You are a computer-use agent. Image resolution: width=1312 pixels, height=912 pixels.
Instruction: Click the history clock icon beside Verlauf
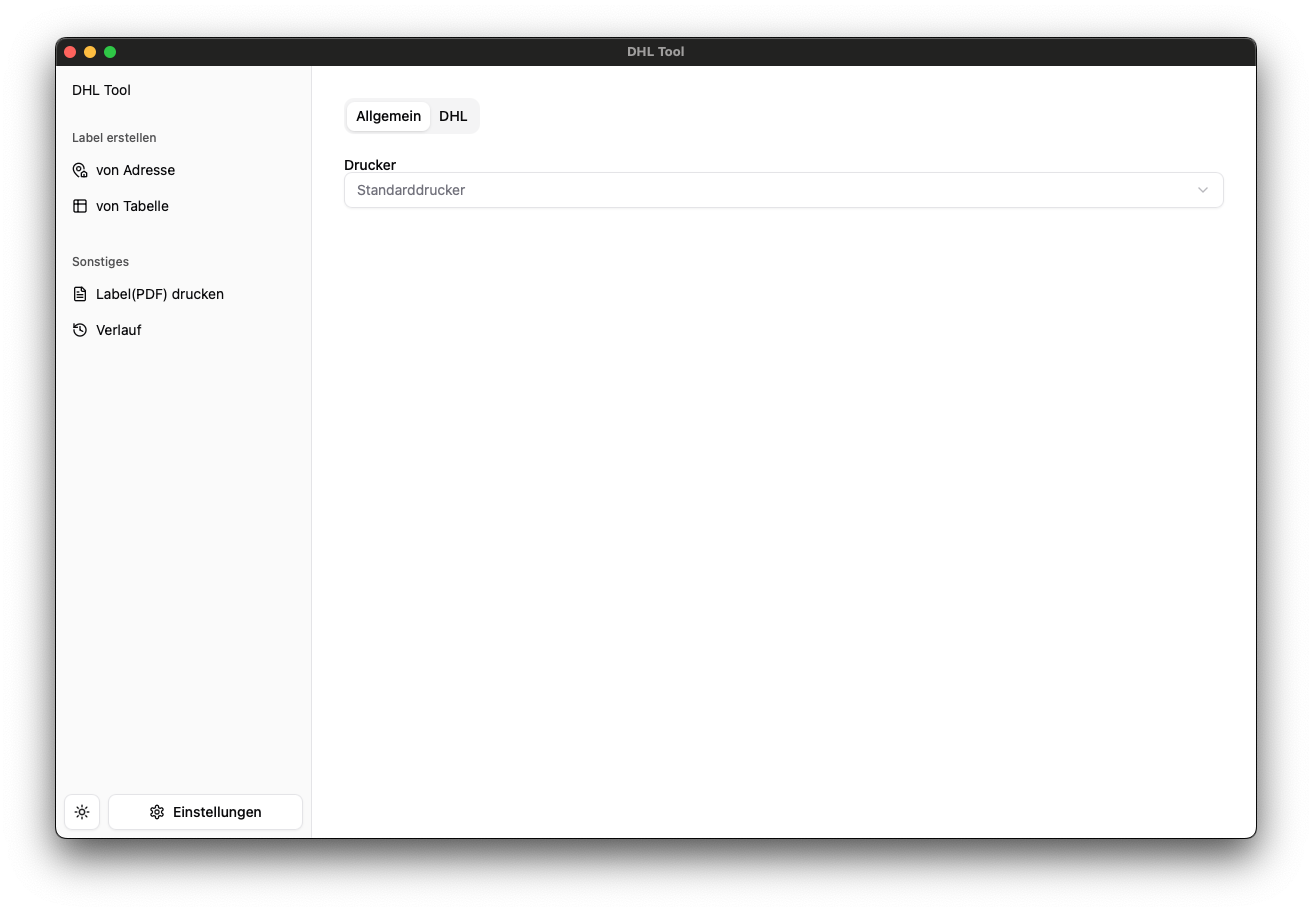pyautogui.click(x=80, y=330)
